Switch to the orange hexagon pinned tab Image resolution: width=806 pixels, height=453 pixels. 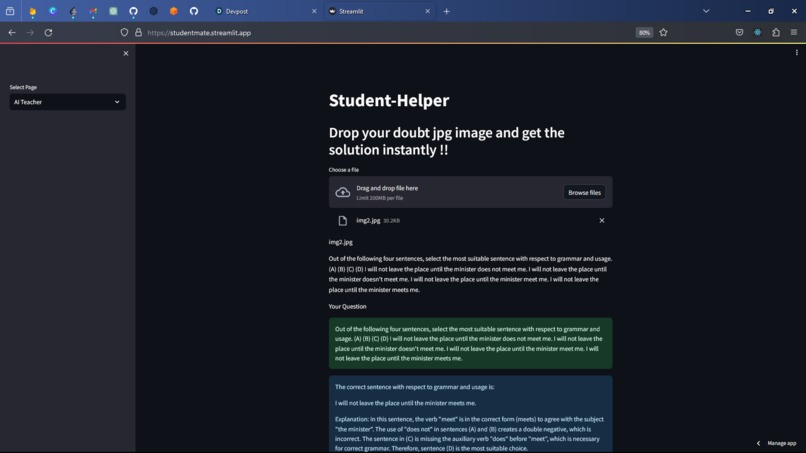174,11
